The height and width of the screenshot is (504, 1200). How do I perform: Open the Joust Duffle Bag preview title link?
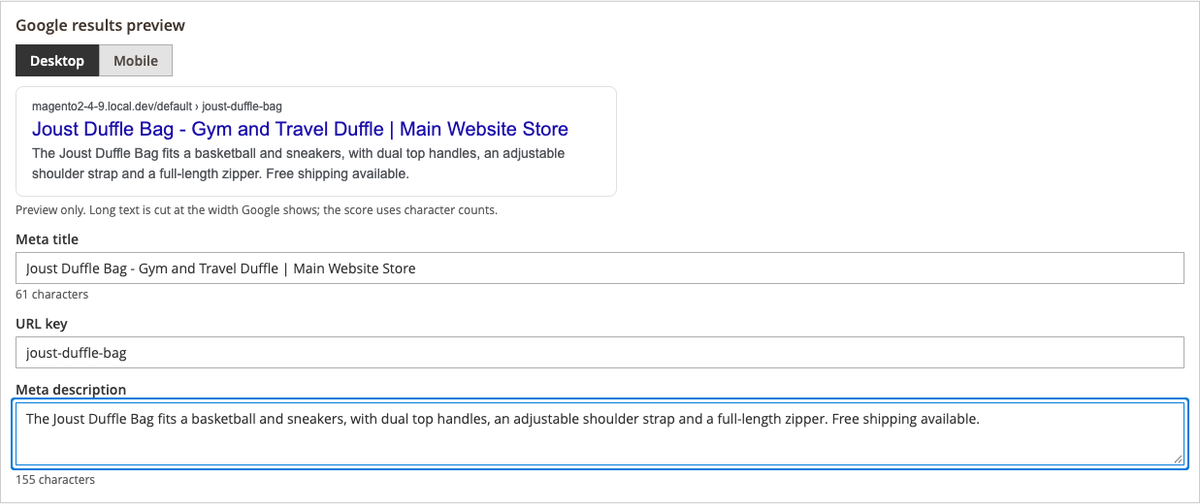(300, 129)
